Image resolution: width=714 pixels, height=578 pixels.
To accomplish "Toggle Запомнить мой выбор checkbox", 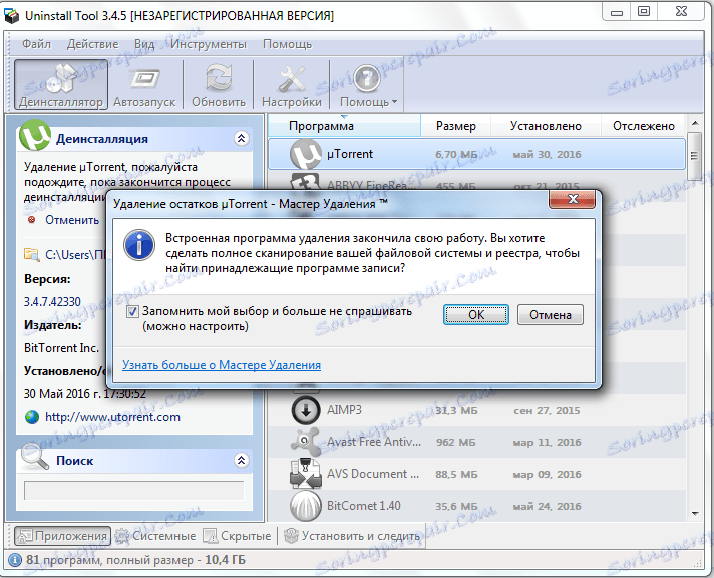I will [132, 312].
